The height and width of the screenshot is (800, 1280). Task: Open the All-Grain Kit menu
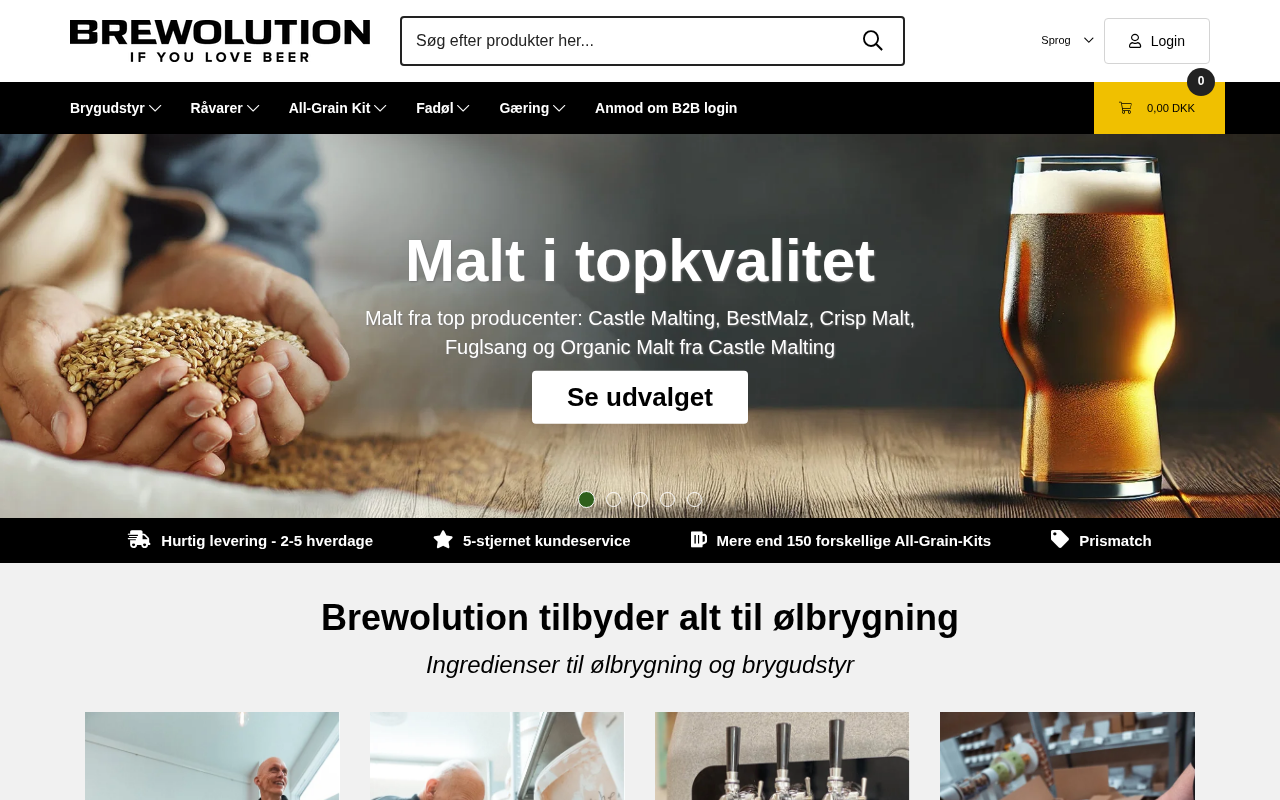pos(338,108)
